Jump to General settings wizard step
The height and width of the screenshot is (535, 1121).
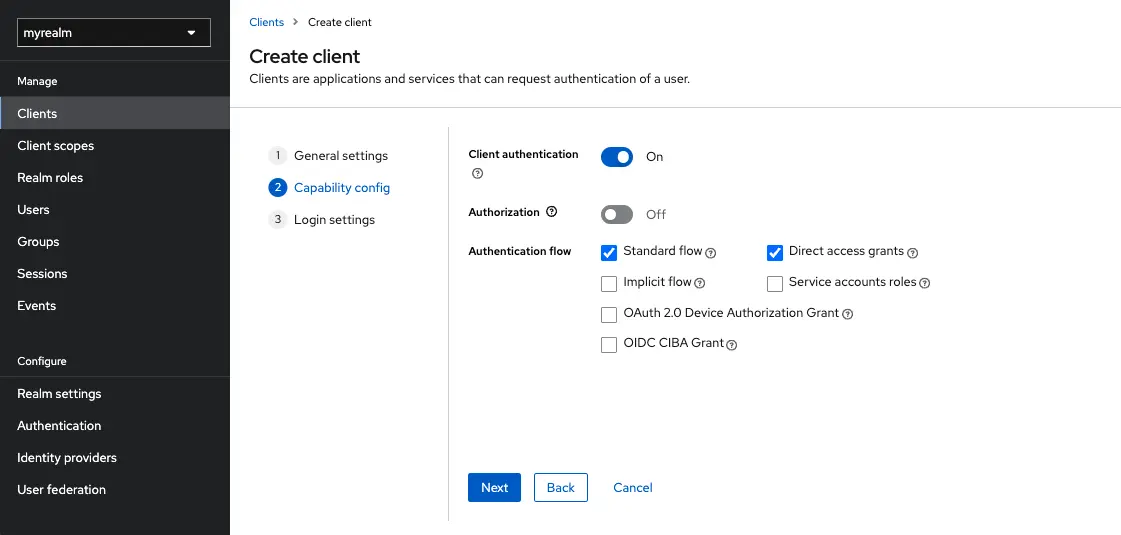click(328, 155)
